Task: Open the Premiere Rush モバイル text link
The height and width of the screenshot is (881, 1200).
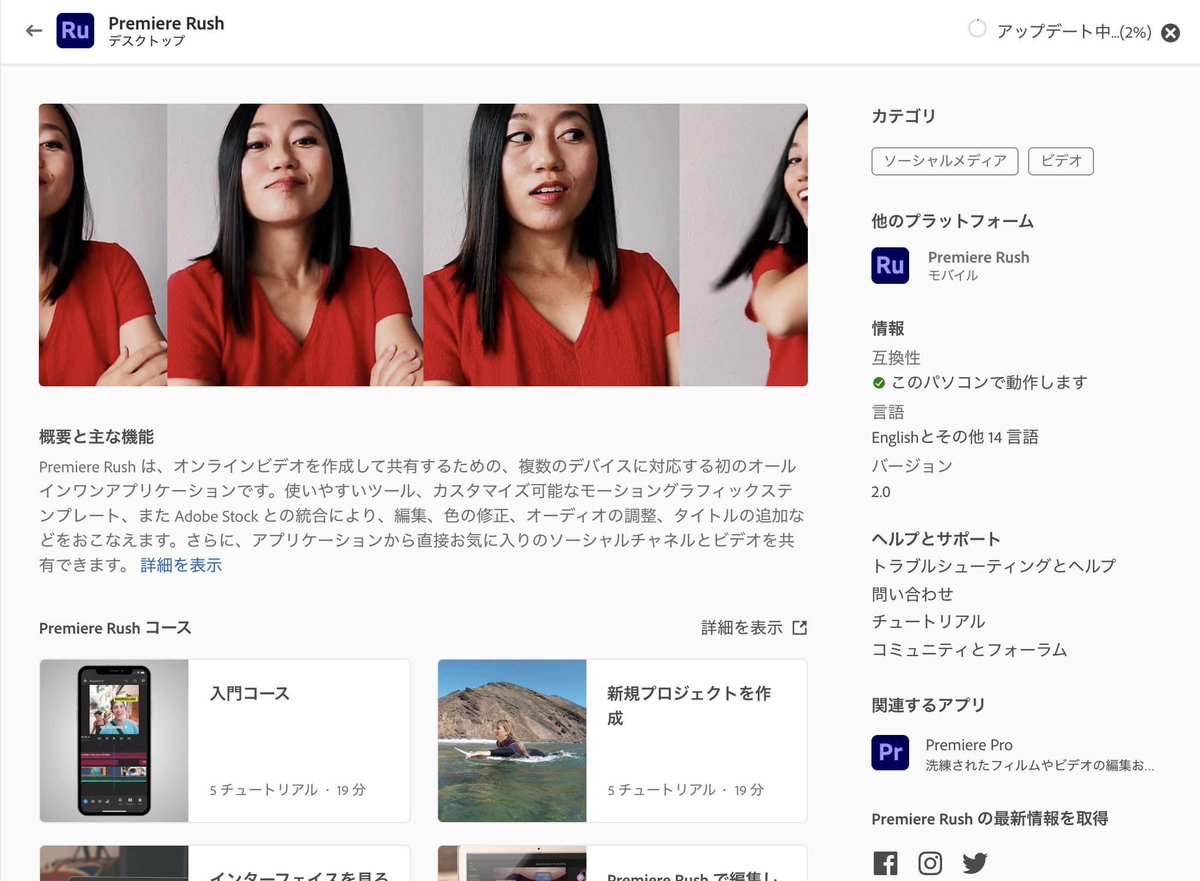Action: [x=978, y=265]
